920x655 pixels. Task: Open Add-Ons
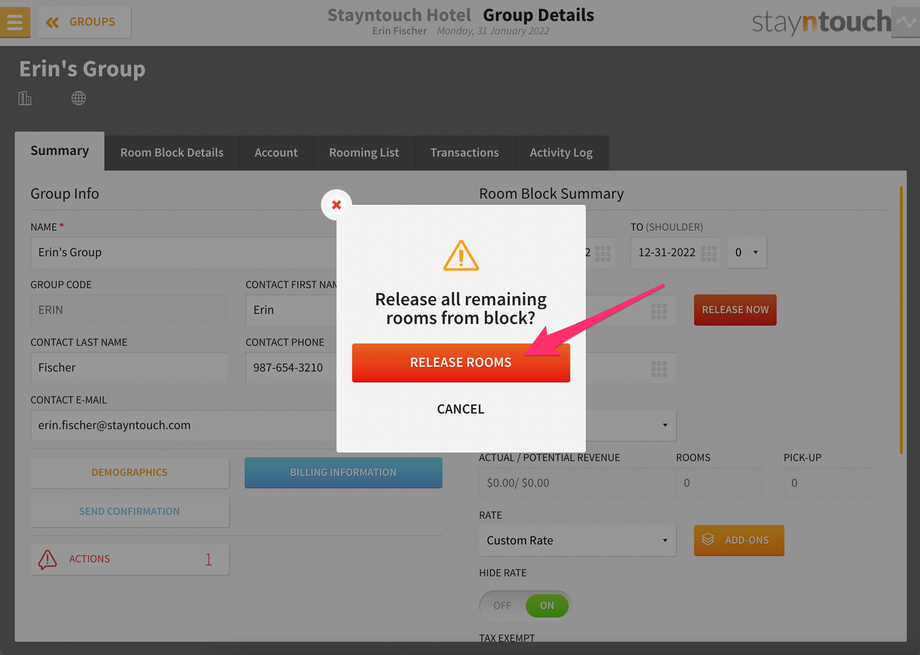click(739, 541)
